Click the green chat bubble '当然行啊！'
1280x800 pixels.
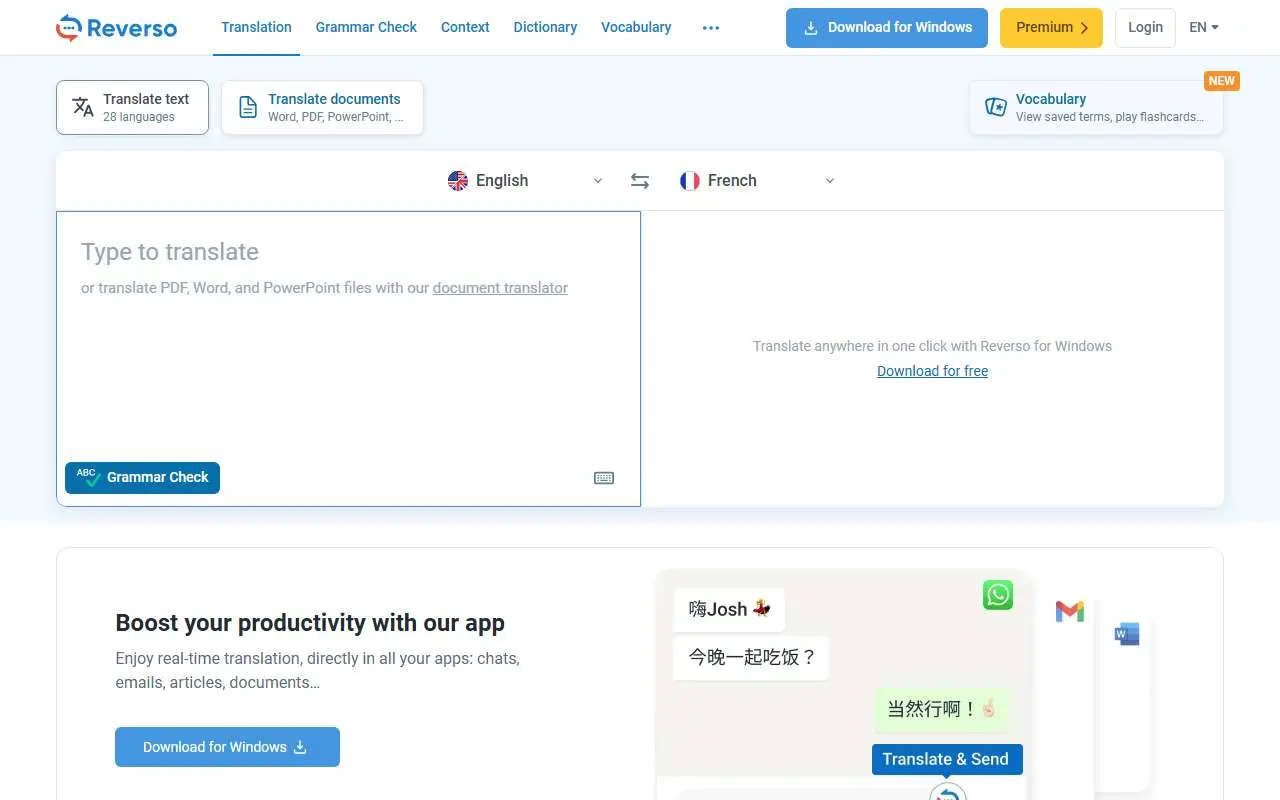coord(942,709)
